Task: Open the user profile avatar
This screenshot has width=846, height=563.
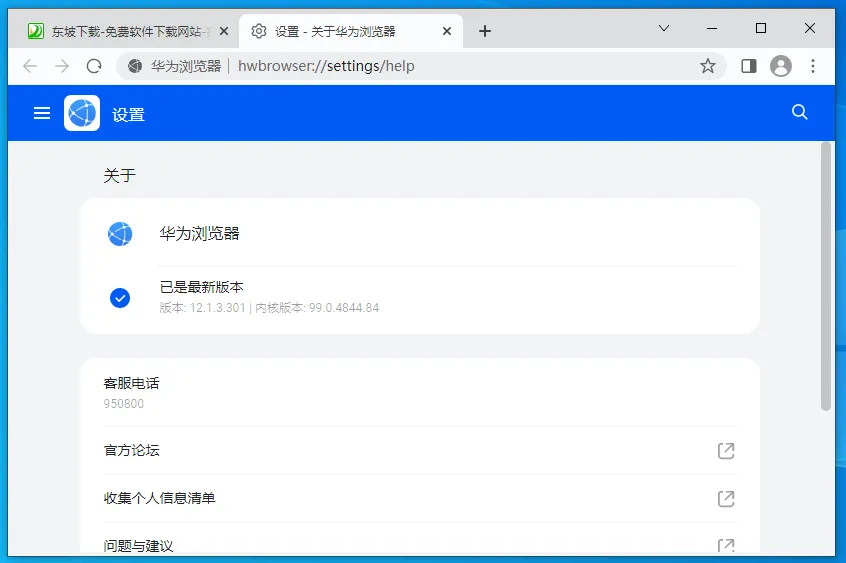Action: (781, 66)
